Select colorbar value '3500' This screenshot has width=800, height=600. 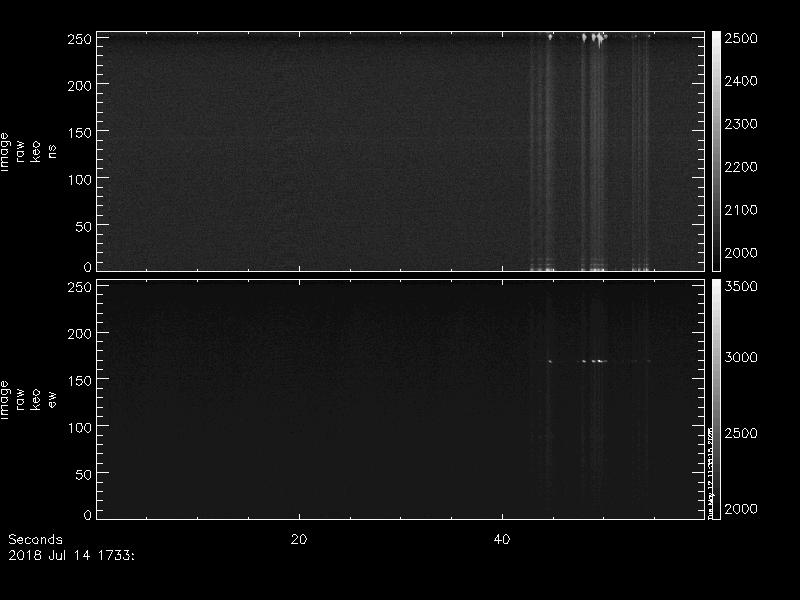(x=741, y=286)
